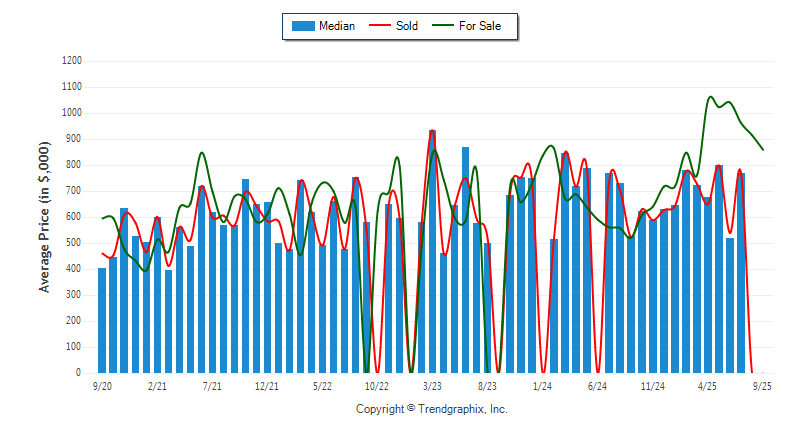Click the Average Price y-axis title
Viewport: 800px width, 434px height.
[44, 217]
